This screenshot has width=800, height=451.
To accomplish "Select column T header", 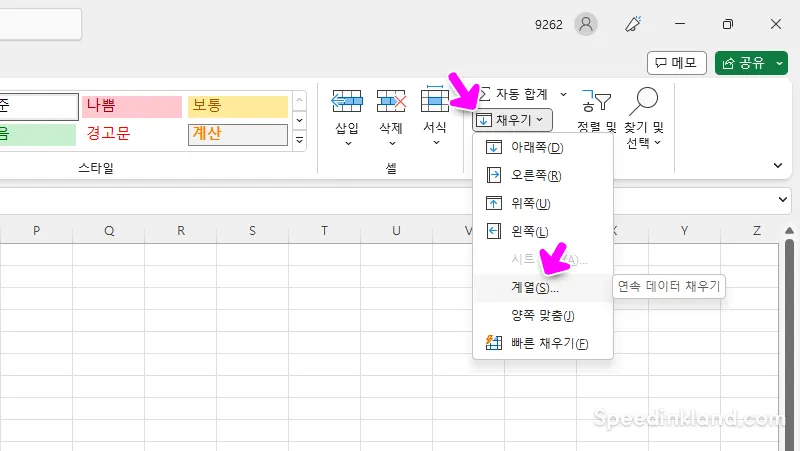I will click(324, 231).
